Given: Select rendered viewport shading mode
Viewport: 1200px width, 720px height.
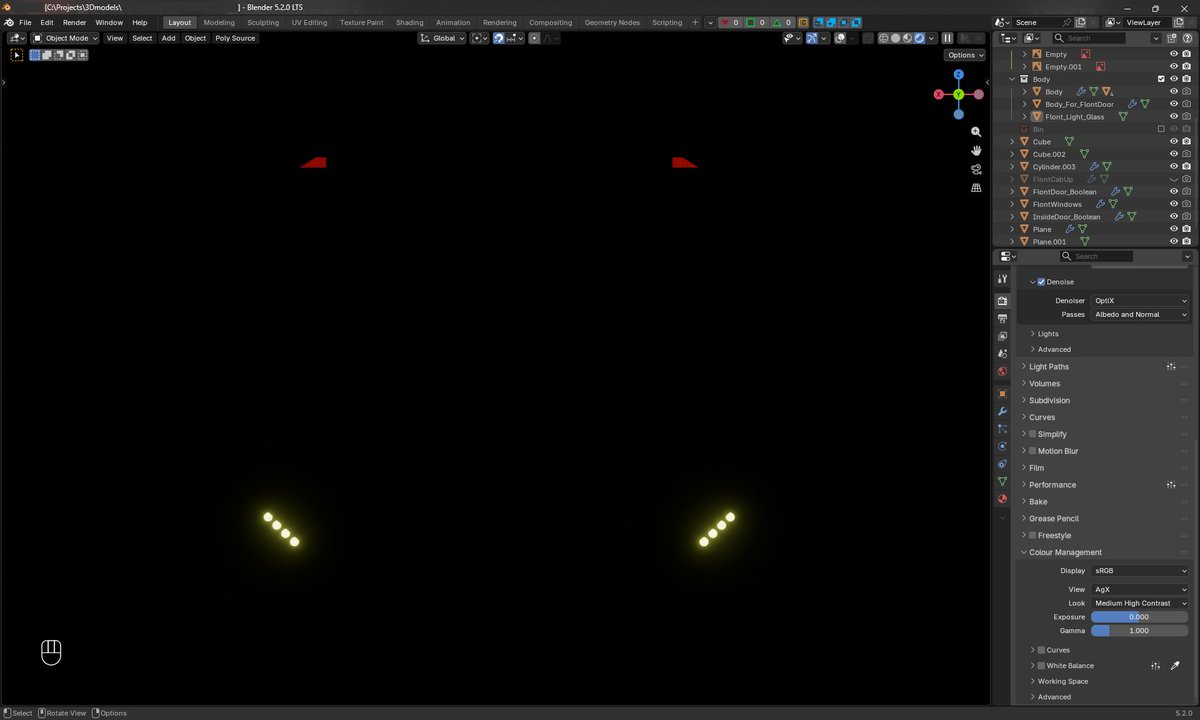Looking at the screenshot, I should (x=919, y=38).
